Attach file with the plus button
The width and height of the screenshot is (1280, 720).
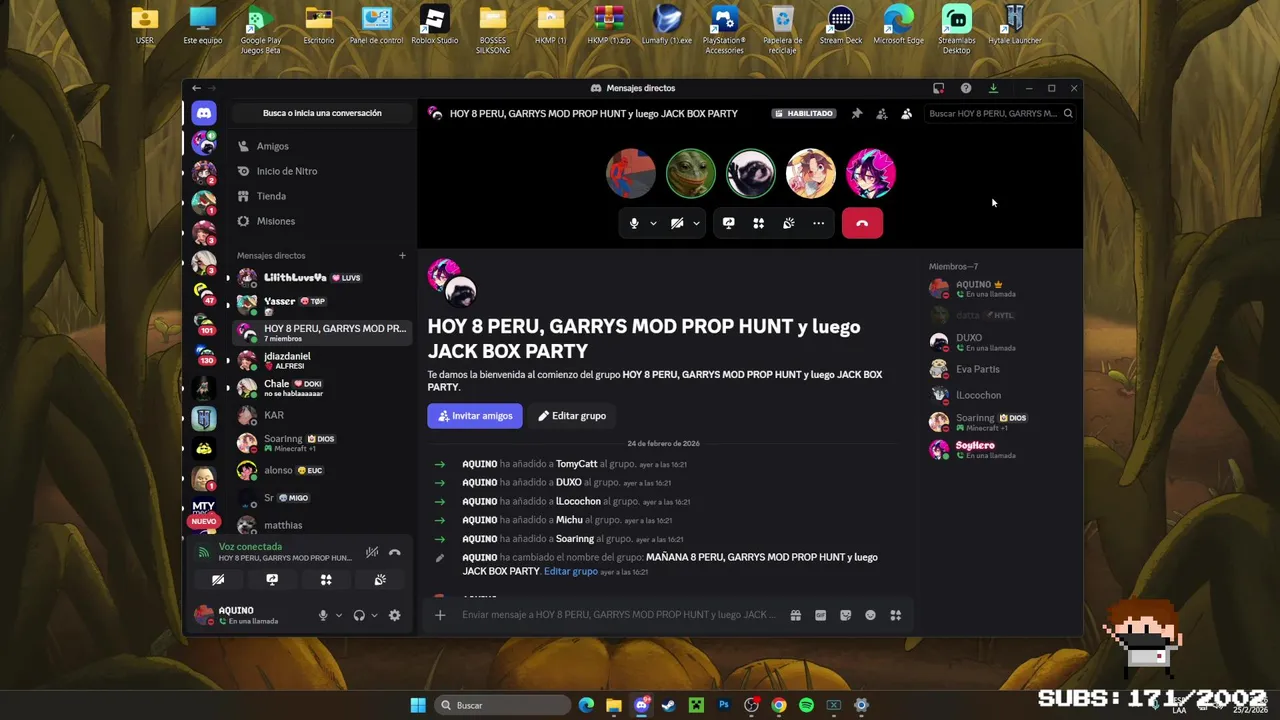pos(439,615)
